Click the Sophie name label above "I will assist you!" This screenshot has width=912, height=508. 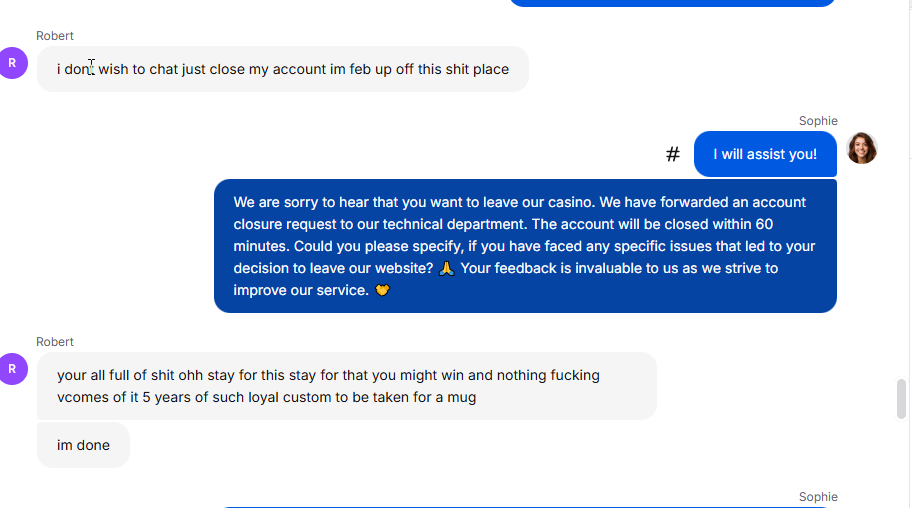coord(818,120)
